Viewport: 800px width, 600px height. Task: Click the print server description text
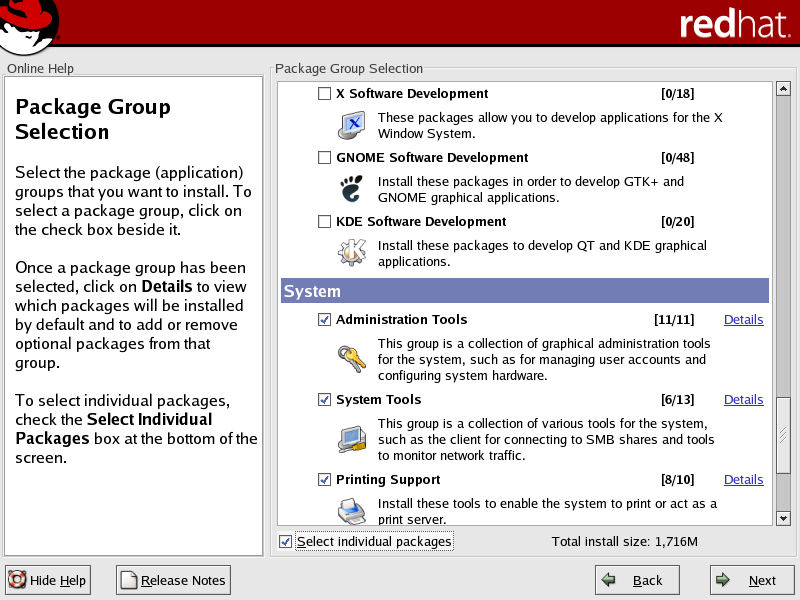[547, 511]
